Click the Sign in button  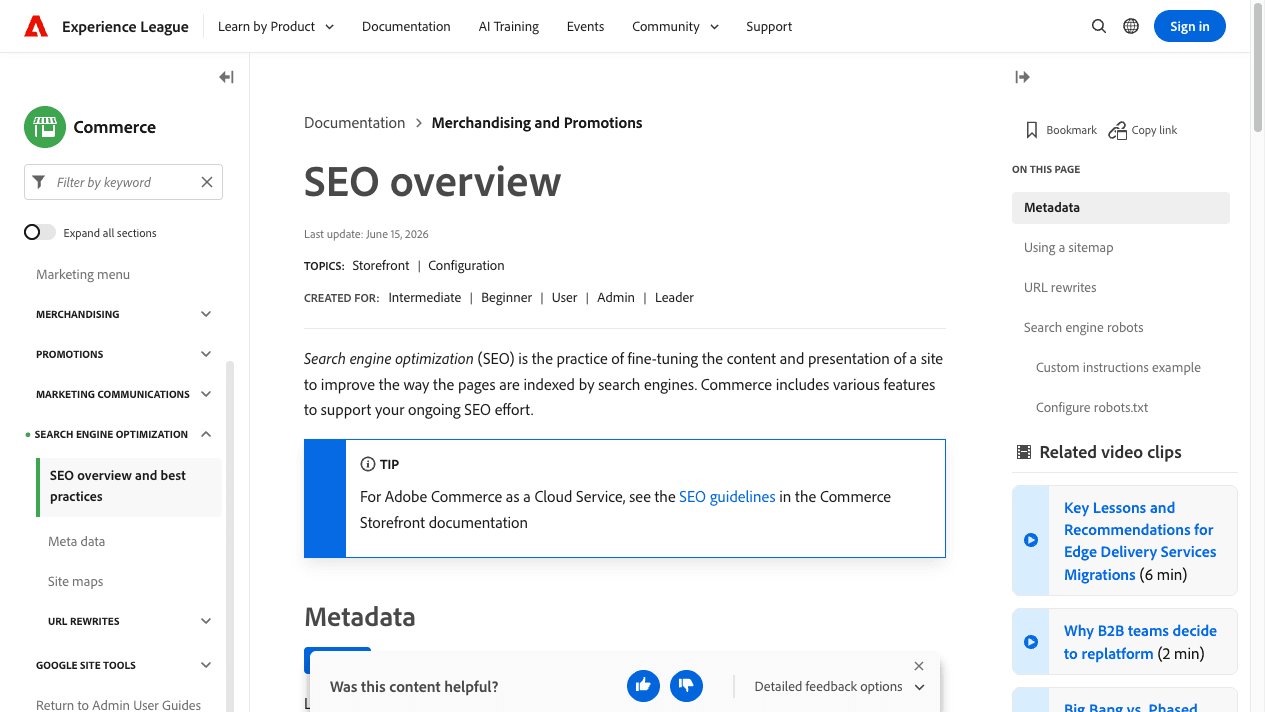[x=1190, y=26]
